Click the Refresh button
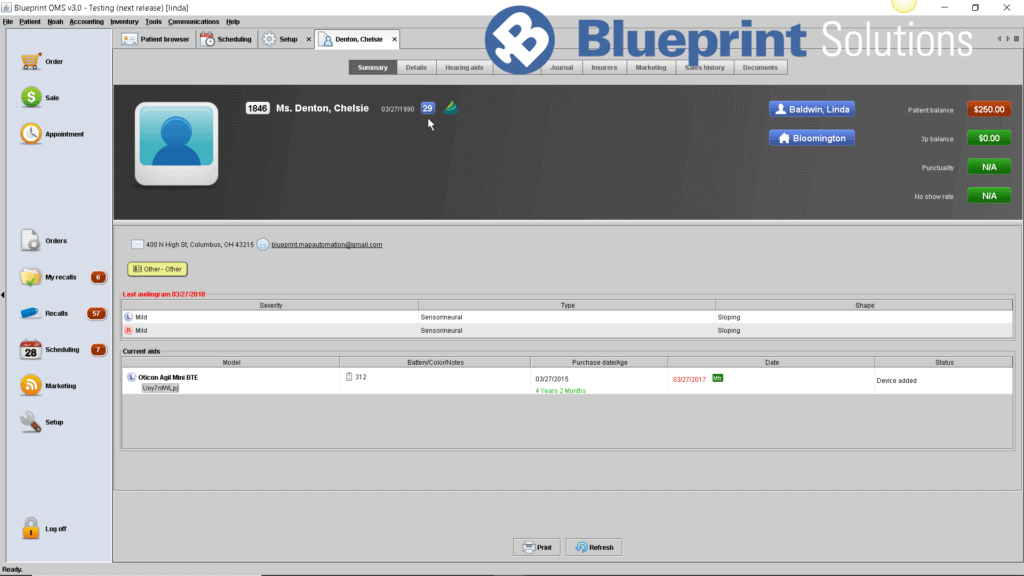This screenshot has height=576, width=1024. pyautogui.click(x=594, y=547)
